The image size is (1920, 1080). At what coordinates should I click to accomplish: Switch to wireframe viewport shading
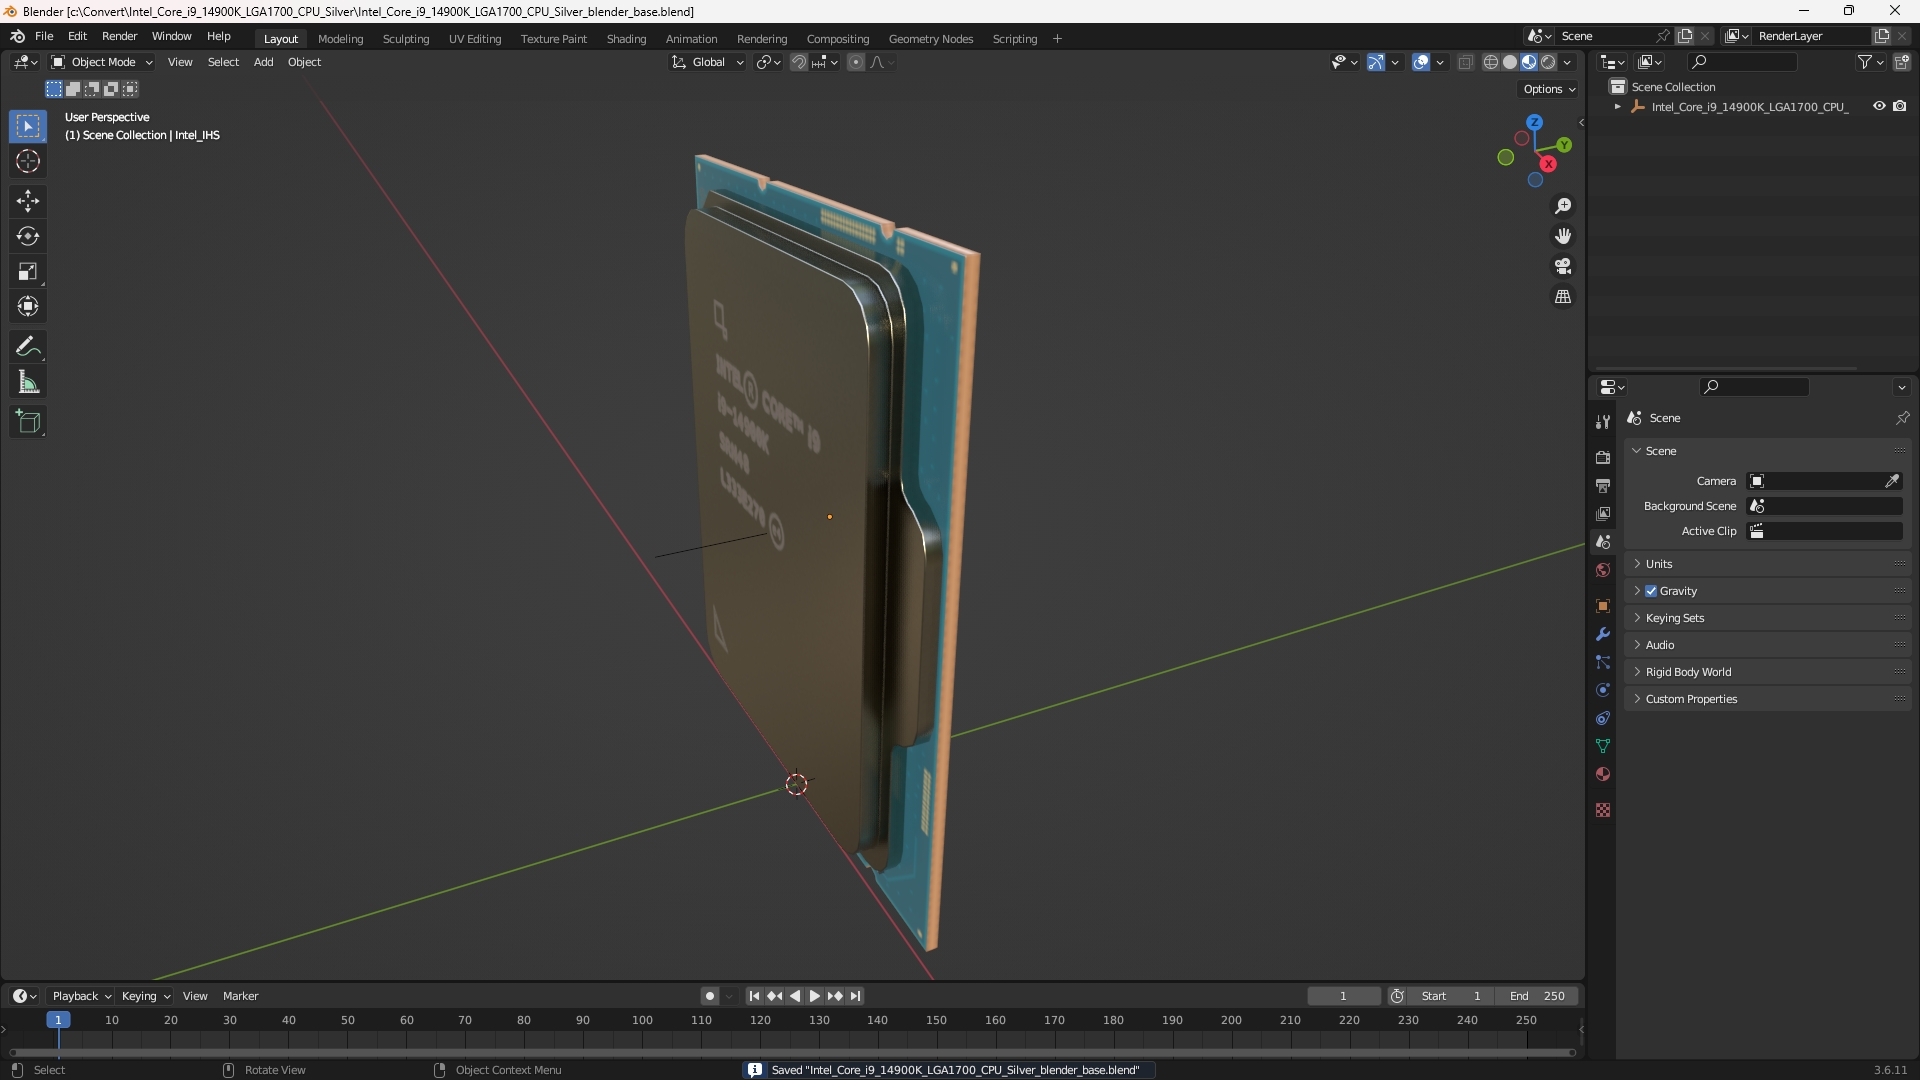[x=1491, y=62]
